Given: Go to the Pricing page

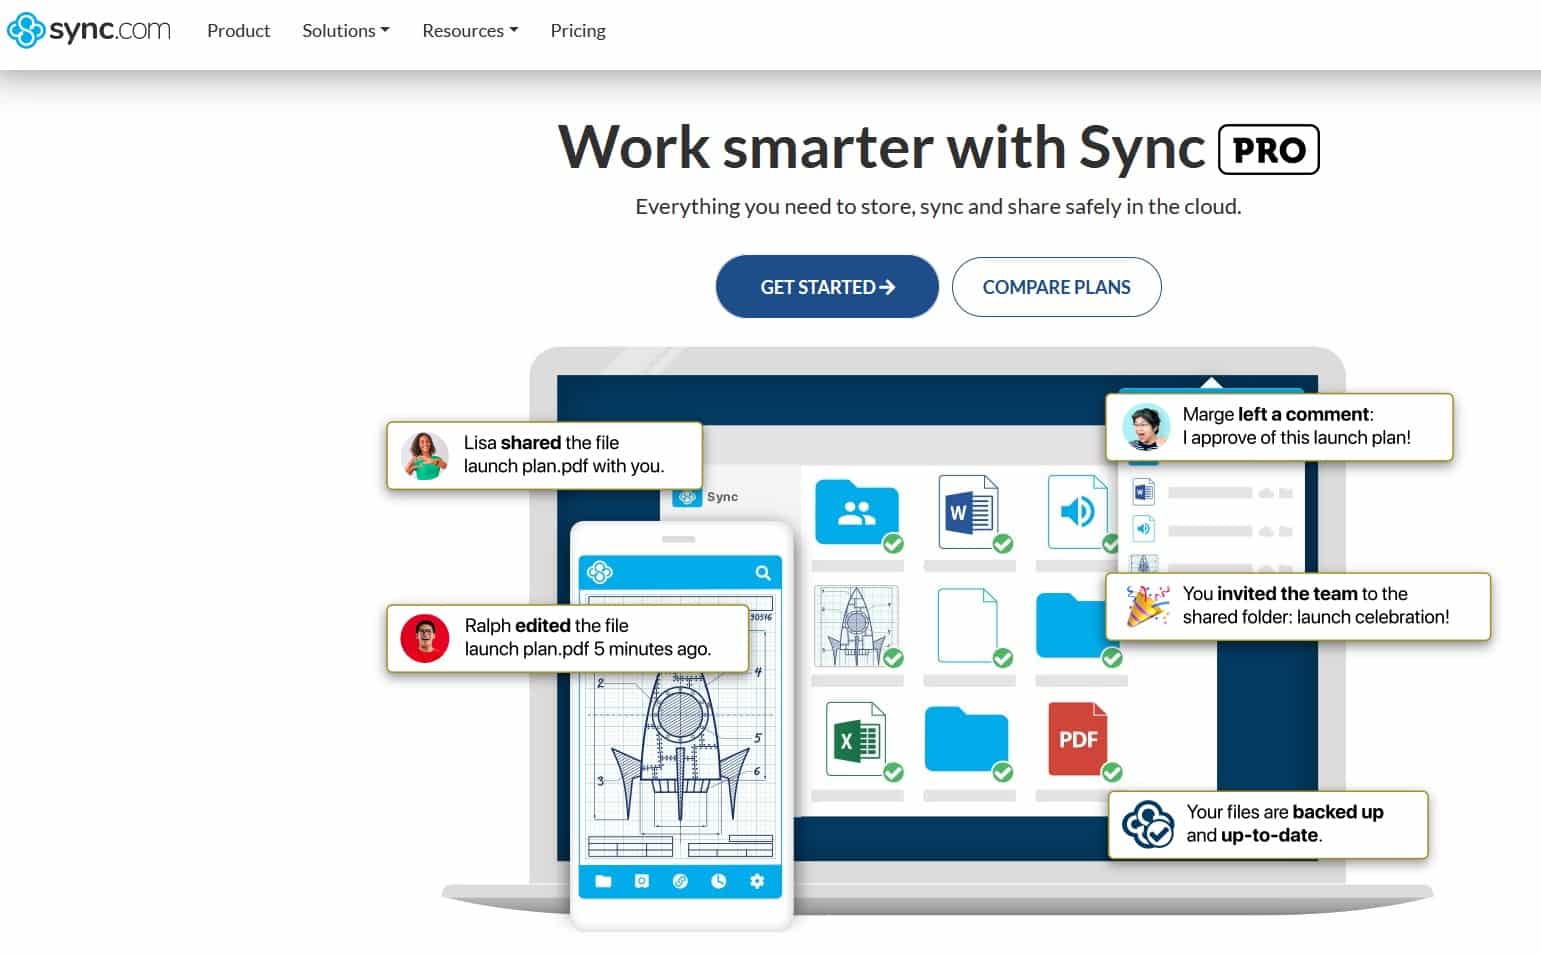Looking at the screenshot, I should [x=578, y=31].
